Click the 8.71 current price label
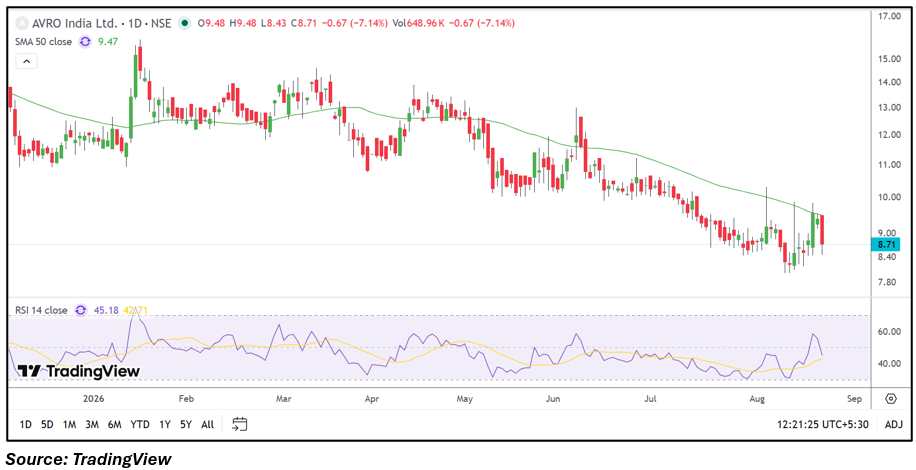The image size is (916, 470). (x=886, y=244)
